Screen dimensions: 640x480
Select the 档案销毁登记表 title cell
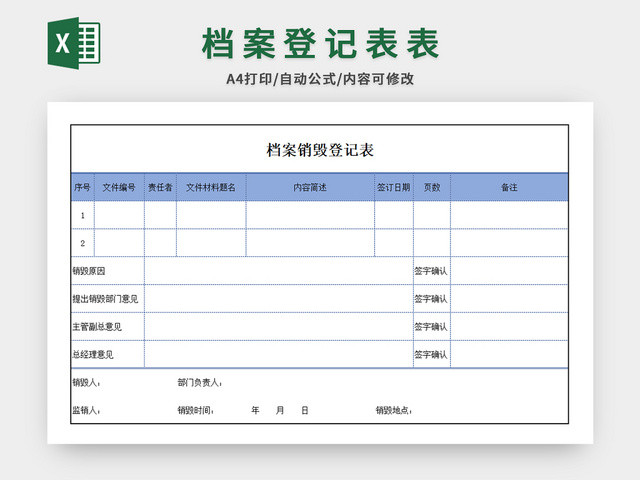coord(320,149)
